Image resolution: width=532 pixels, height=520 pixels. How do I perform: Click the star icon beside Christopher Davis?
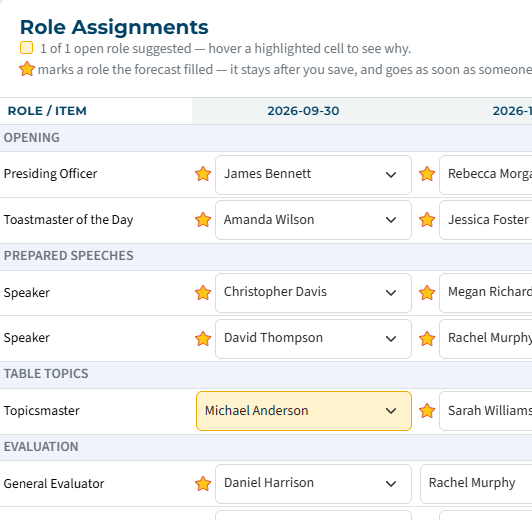(x=203, y=293)
